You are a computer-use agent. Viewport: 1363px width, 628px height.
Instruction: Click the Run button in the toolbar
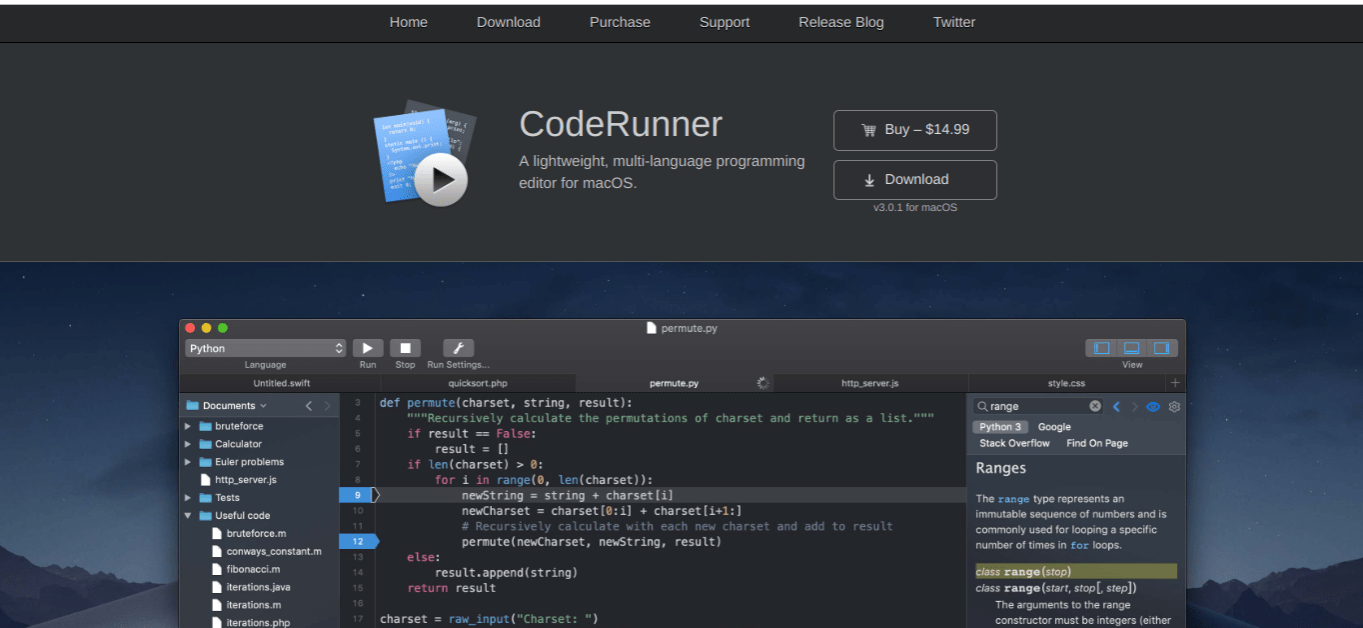pos(367,347)
